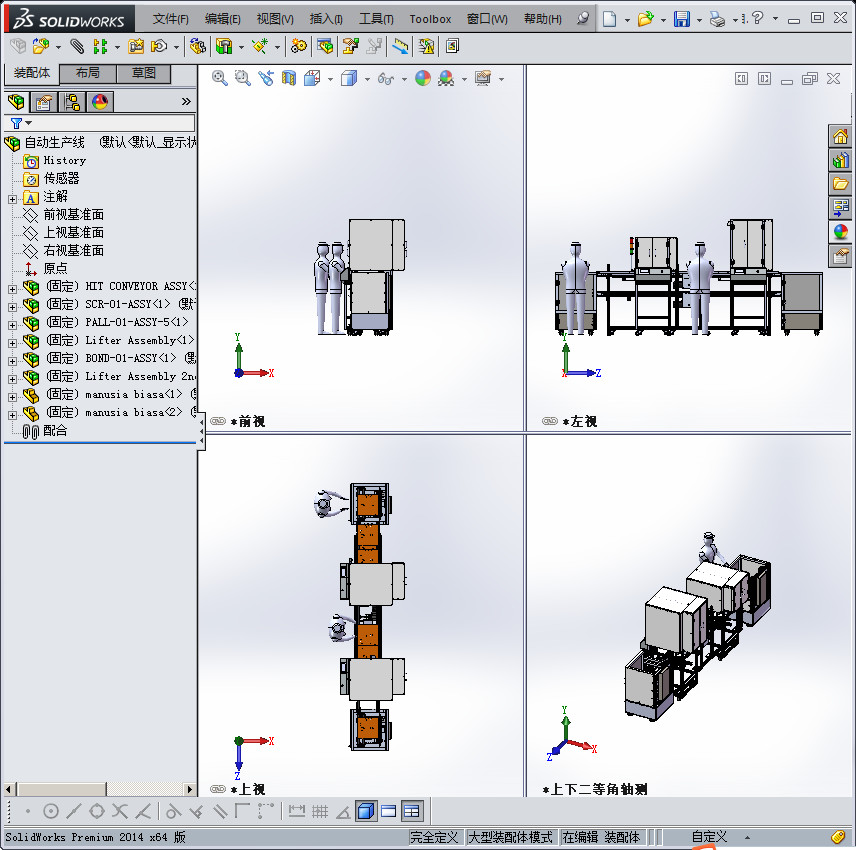Open View Orientation dropdown arrow

tap(330, 79)
